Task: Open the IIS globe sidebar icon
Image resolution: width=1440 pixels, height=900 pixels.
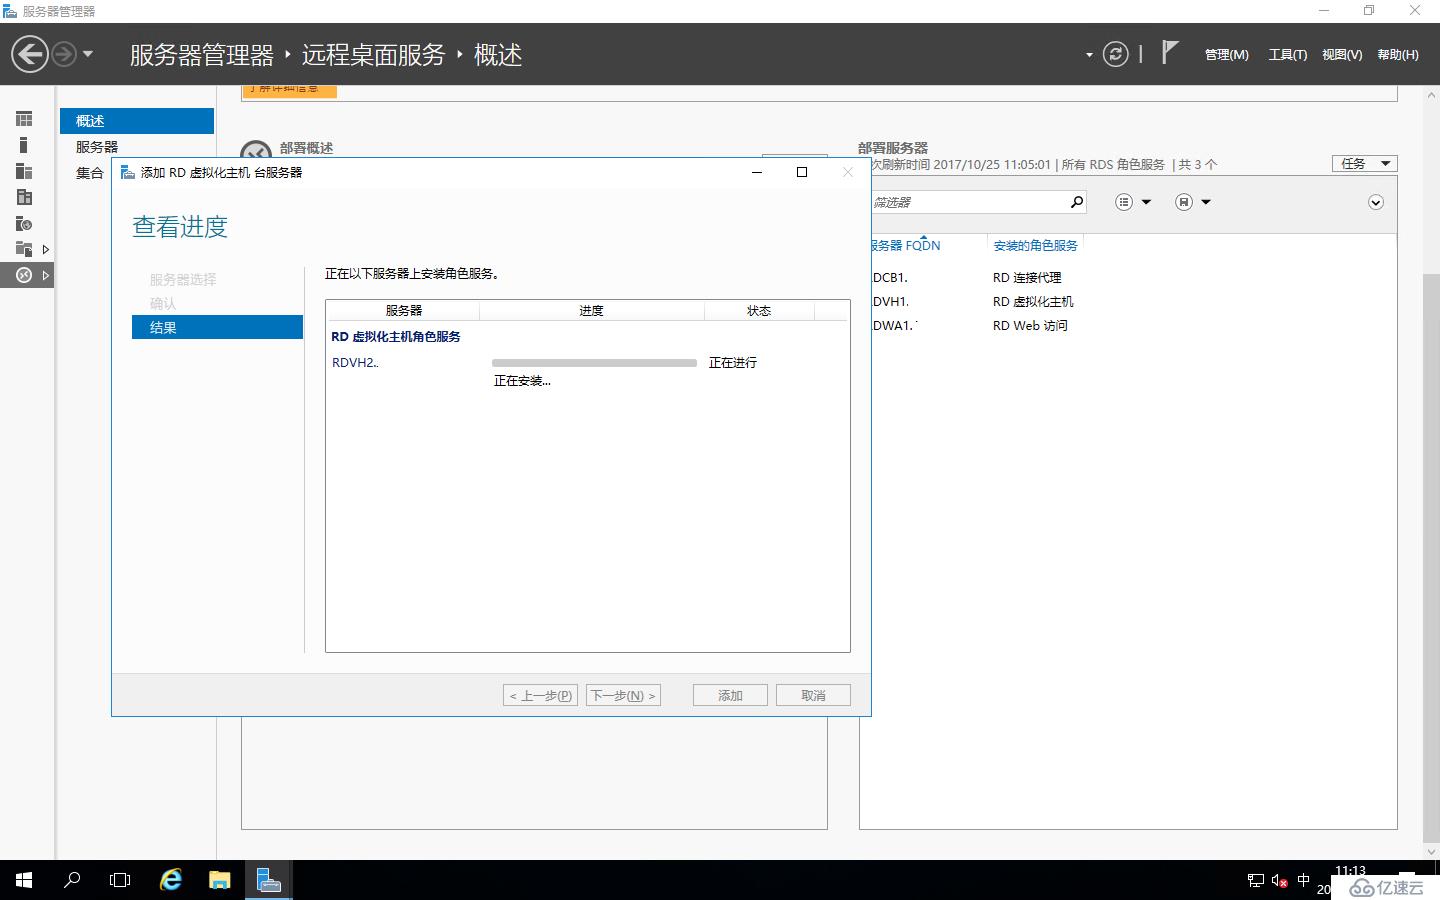Action: tap(24, 223)
